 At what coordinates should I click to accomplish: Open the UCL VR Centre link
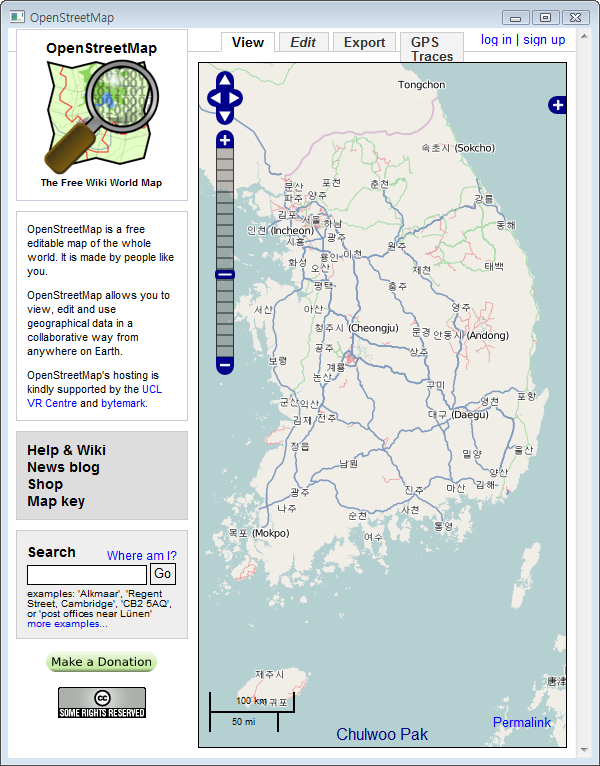point(94,396)
